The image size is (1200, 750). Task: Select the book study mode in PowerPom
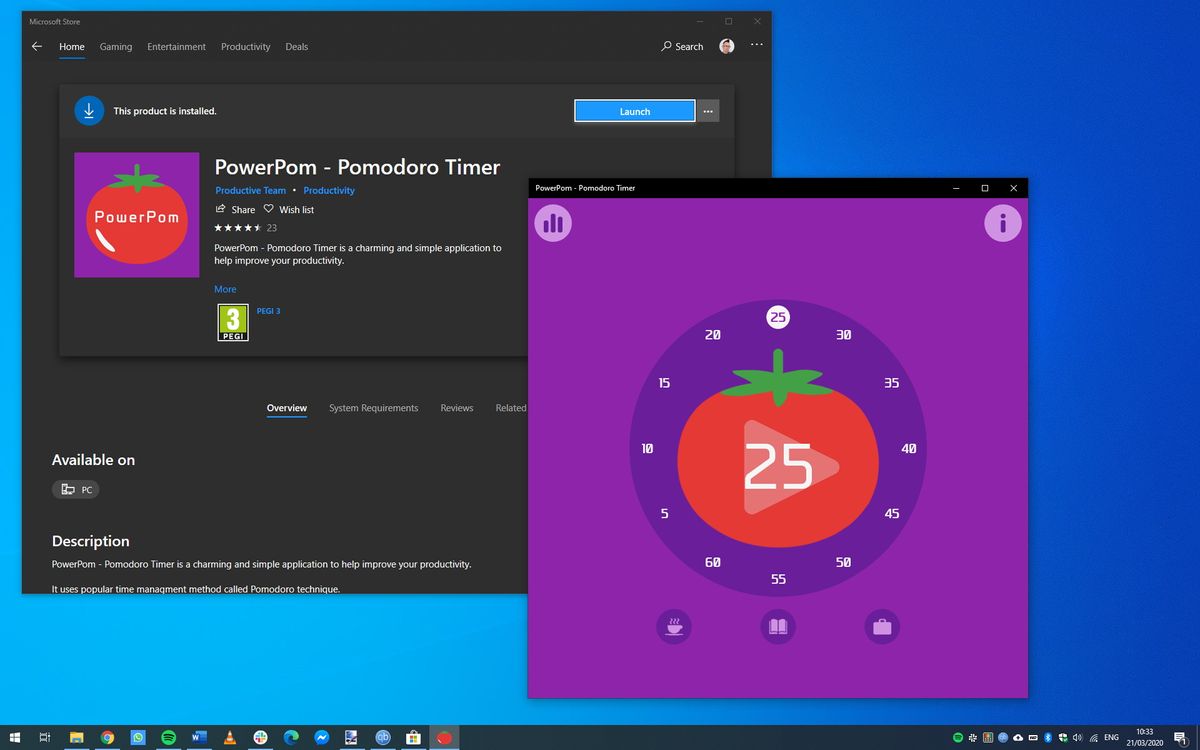(778, 626)
